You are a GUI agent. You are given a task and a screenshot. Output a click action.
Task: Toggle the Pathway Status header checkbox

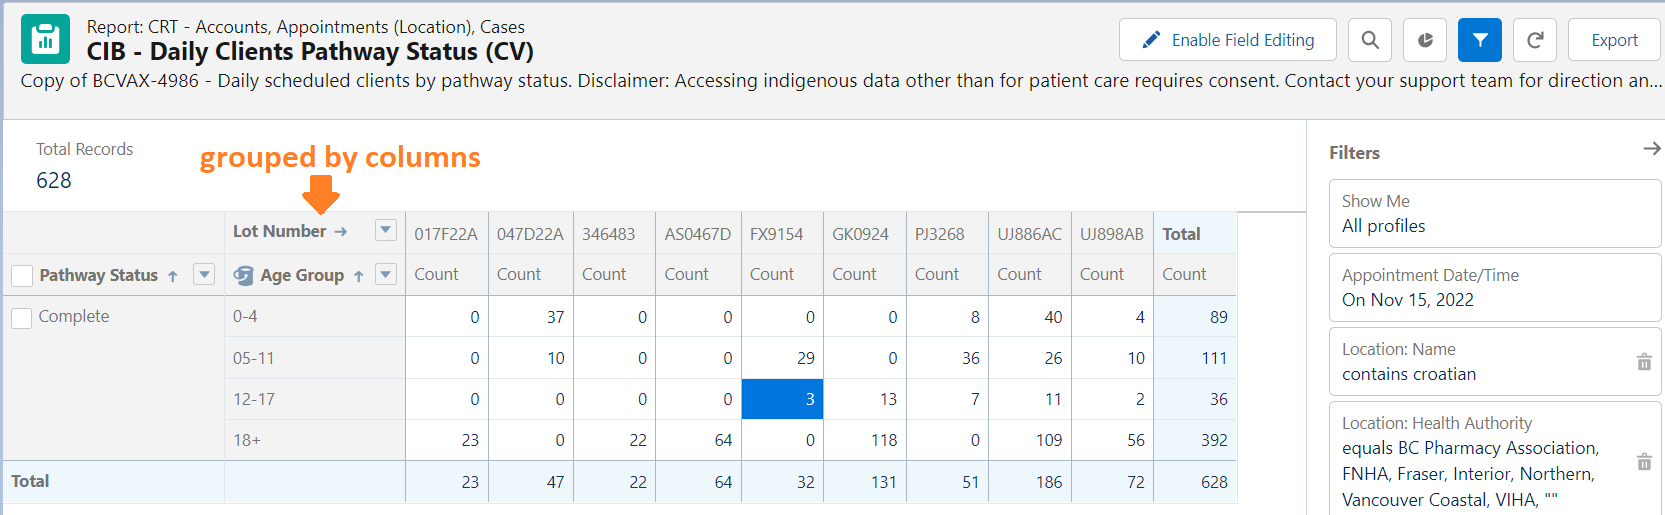point(22,275)
